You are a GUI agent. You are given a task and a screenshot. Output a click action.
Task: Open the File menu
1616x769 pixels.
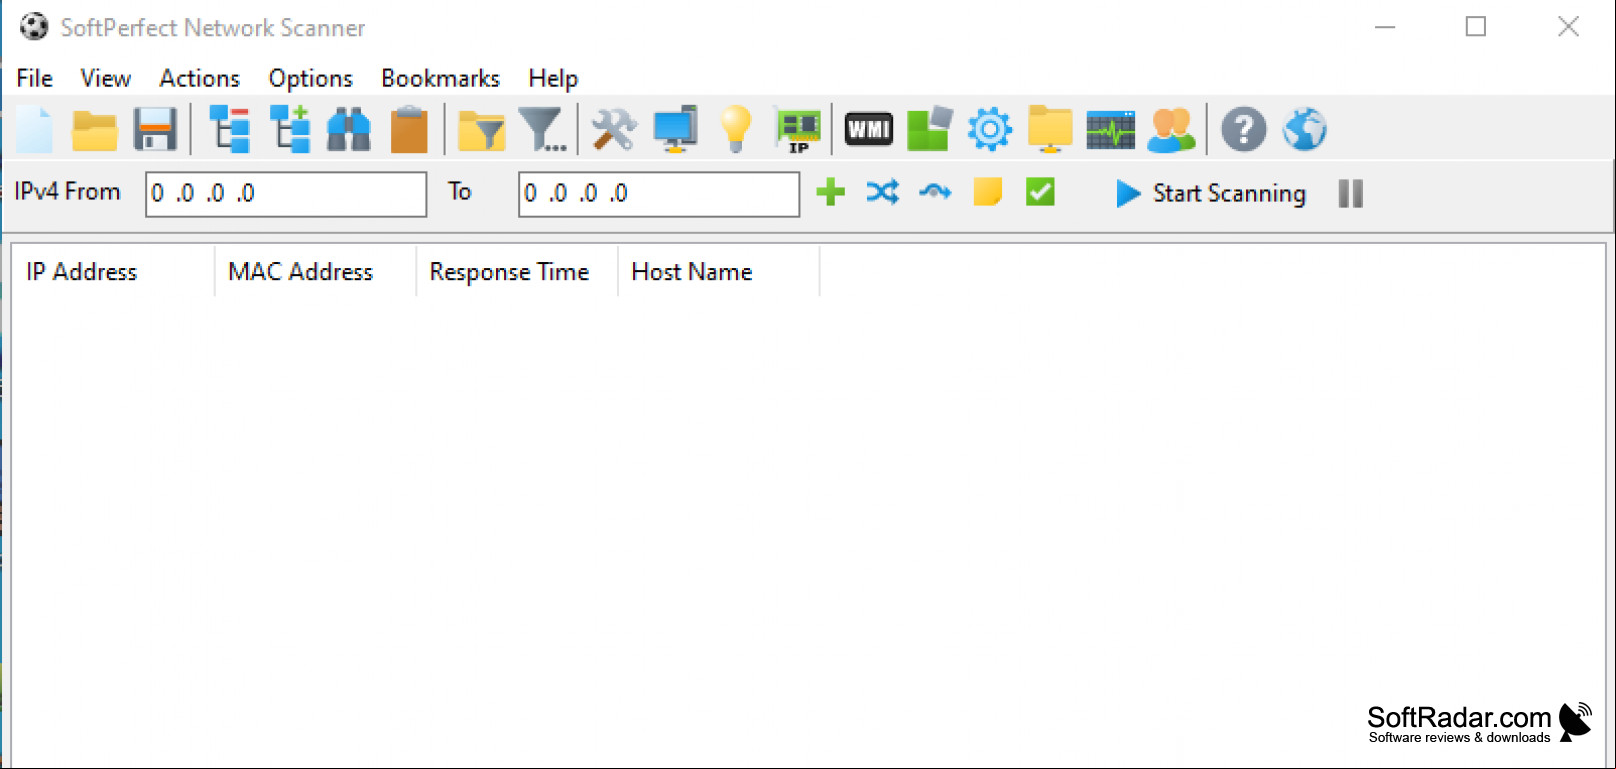click(x=35, y=78)
